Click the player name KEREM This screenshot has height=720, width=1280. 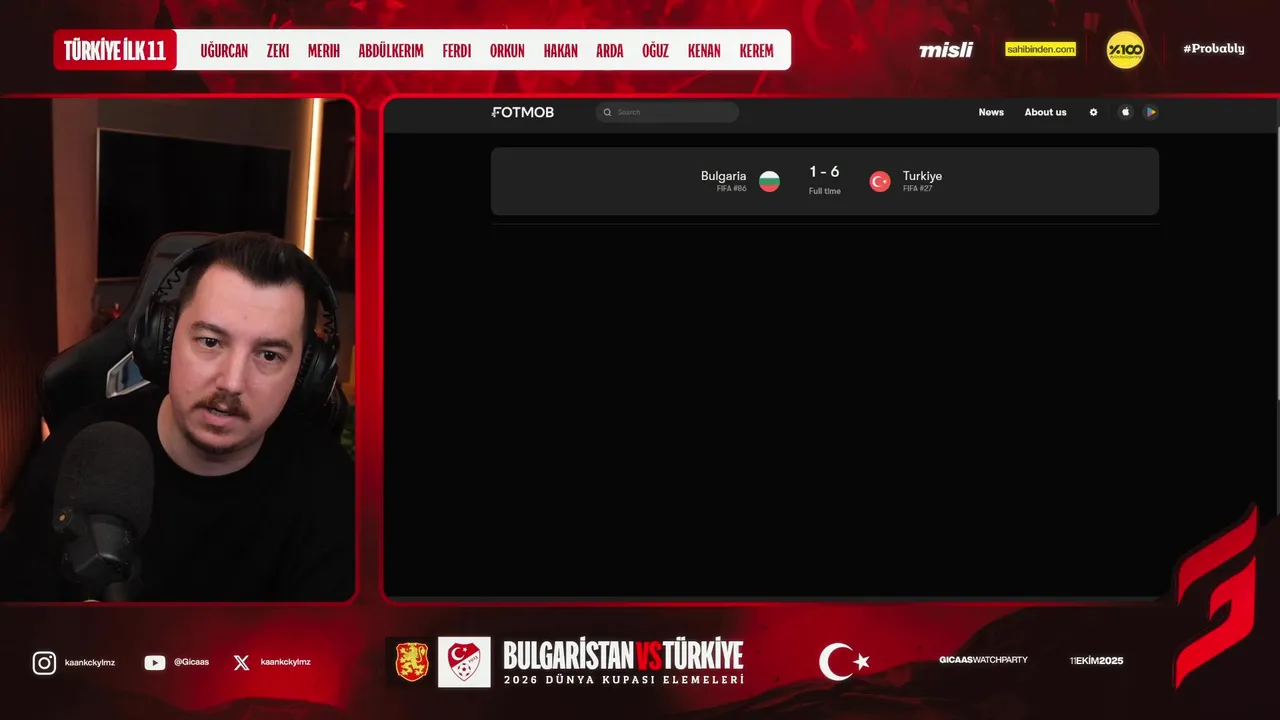click(x=756, y=51)
